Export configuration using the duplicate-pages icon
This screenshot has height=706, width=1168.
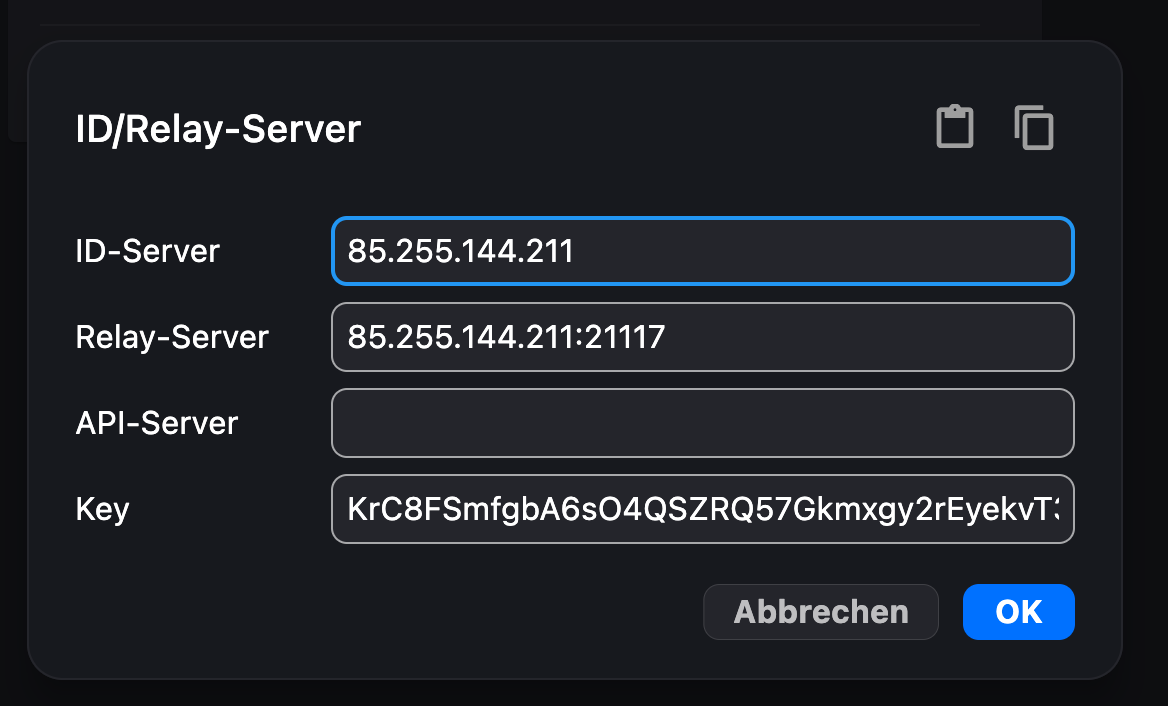tap(1034, 128)
